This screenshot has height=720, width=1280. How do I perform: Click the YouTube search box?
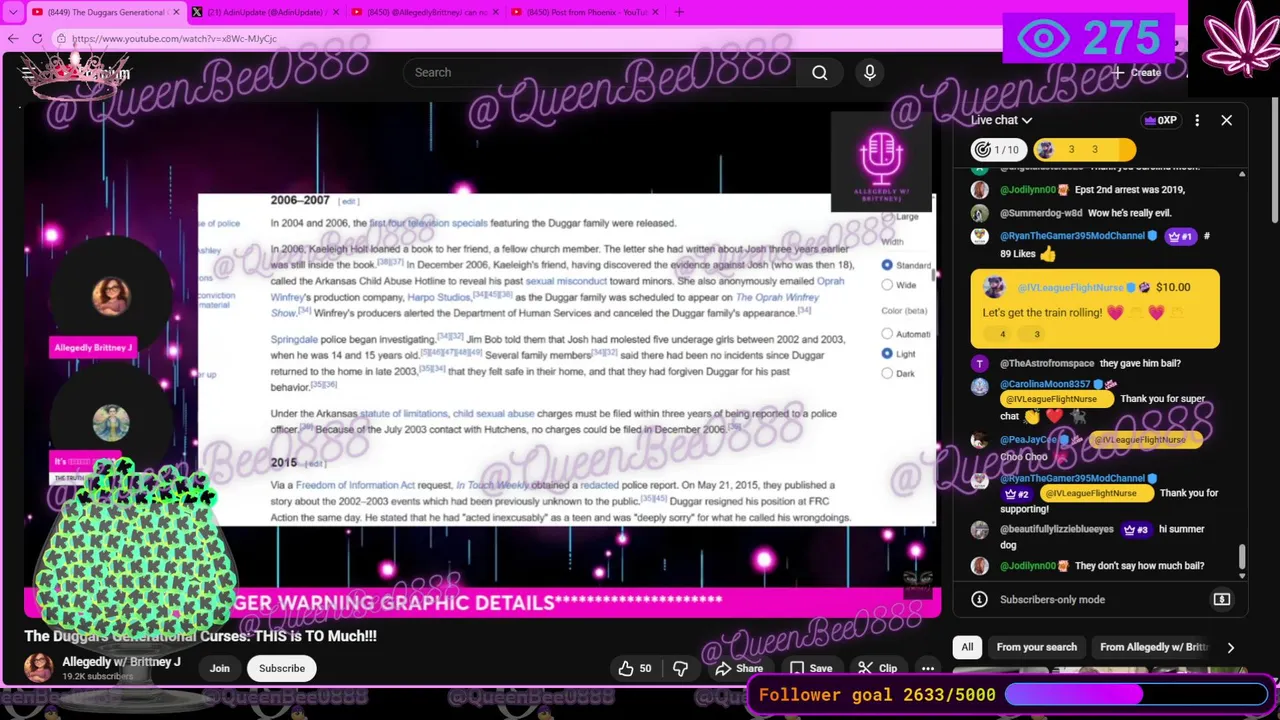click(x=600, y=72)
